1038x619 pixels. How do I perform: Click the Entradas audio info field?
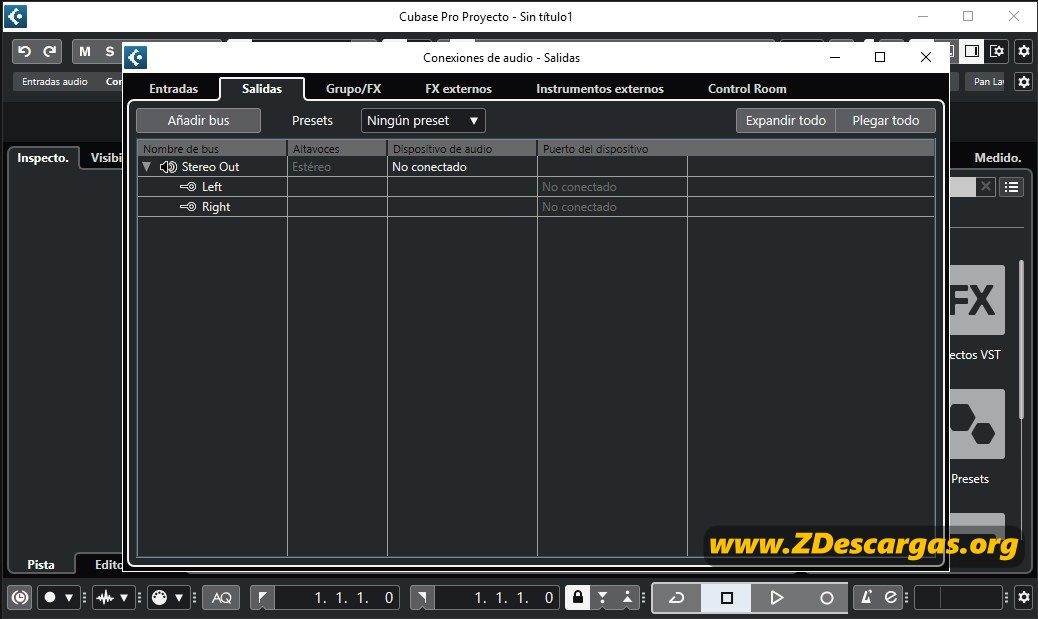55,81
